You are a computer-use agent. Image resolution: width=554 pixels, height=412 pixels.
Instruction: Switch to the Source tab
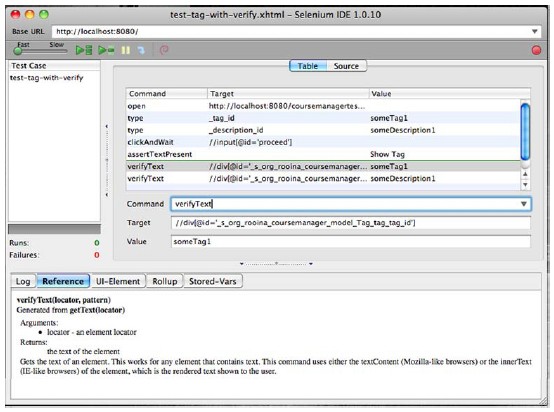346,66
